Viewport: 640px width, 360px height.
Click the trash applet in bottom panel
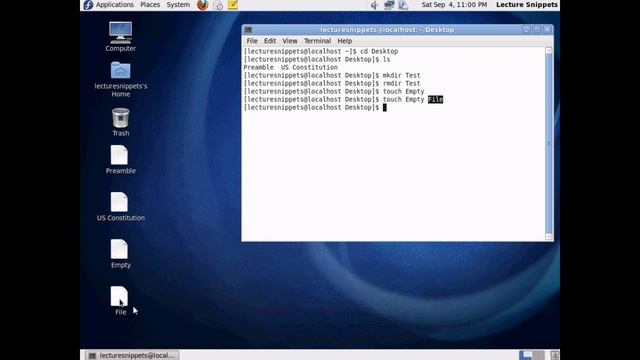[x=554, y=355]
